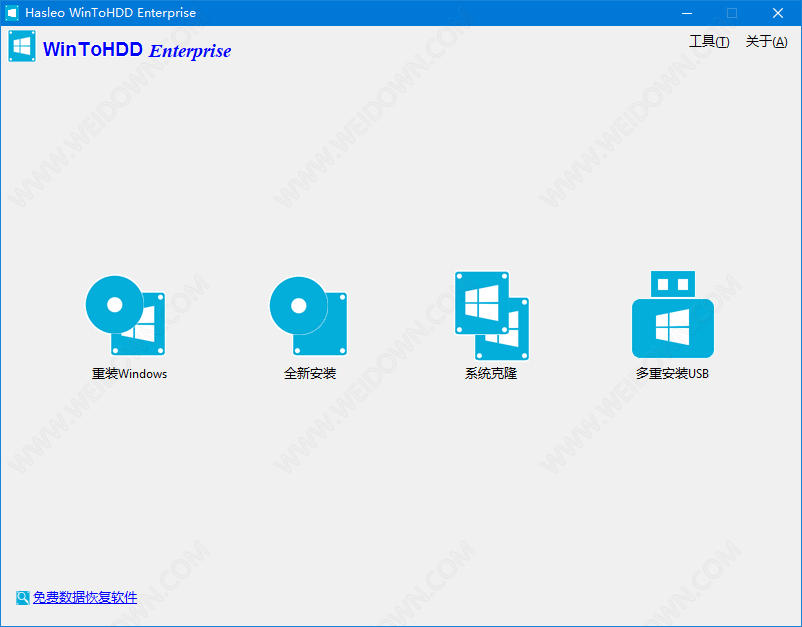Launch the System Clone (系统克隆) icon

coord(492,316)
